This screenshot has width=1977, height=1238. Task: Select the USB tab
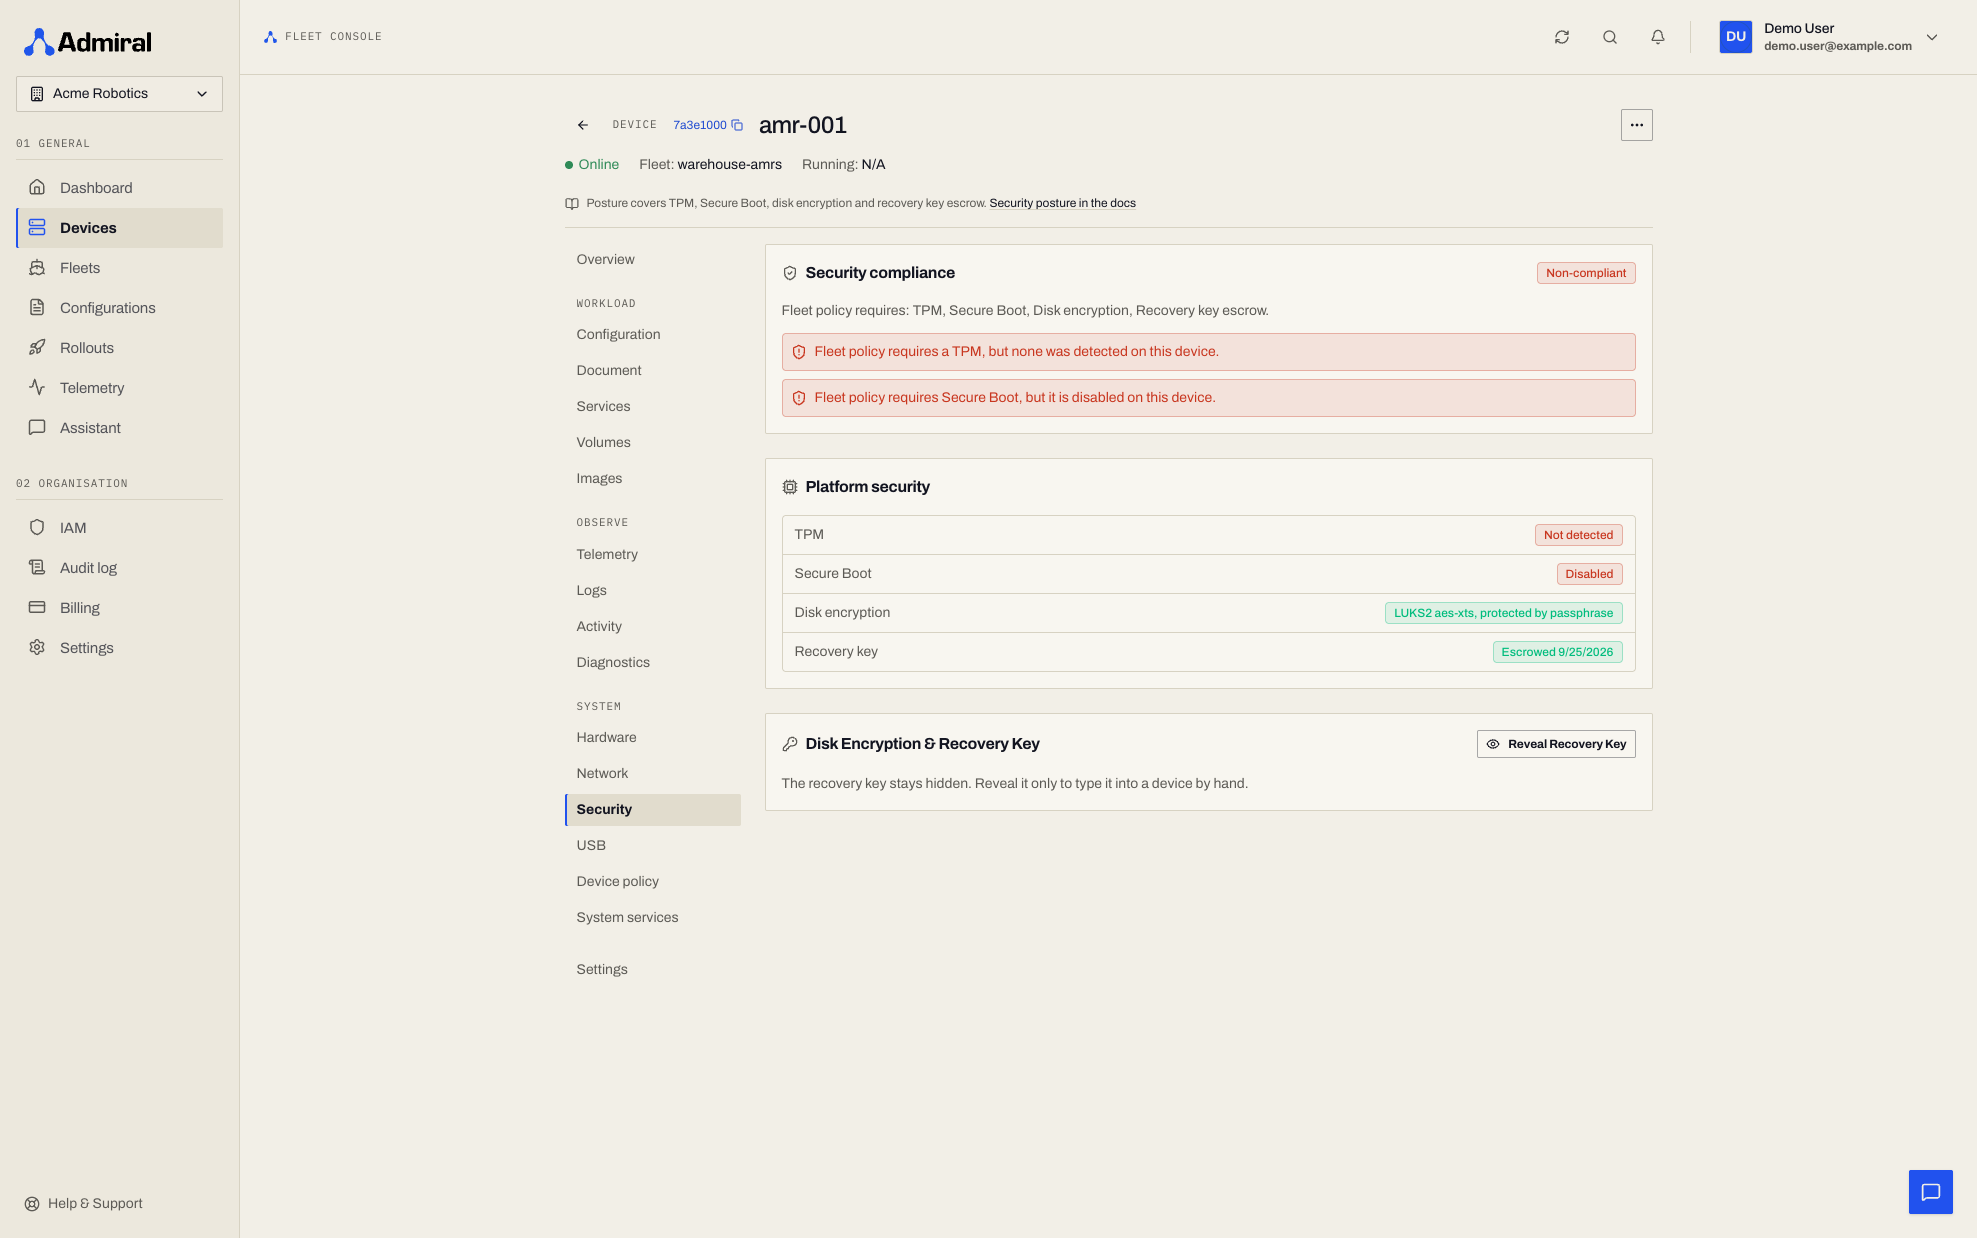653,846
